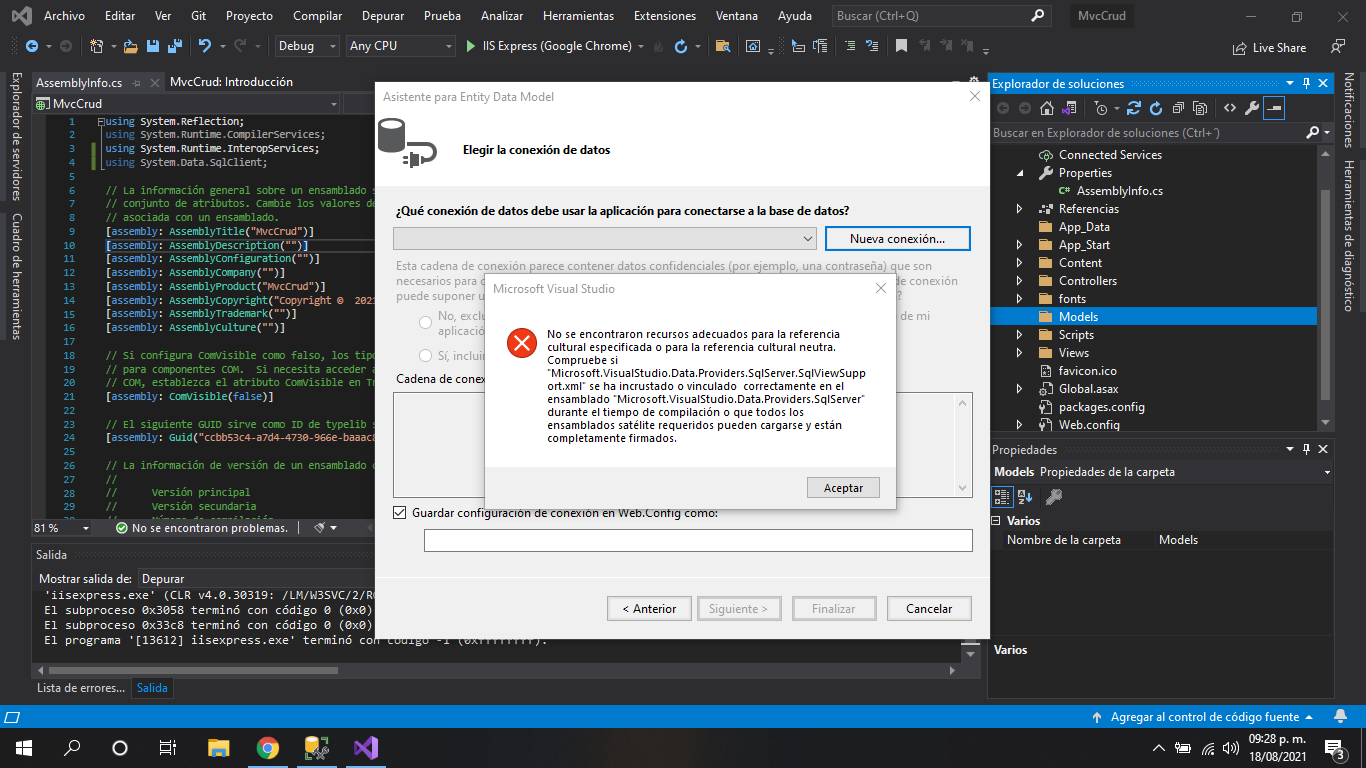1366x768 pixels.
Task: Click the pending changes clock filter icon
Action: 1101,108
